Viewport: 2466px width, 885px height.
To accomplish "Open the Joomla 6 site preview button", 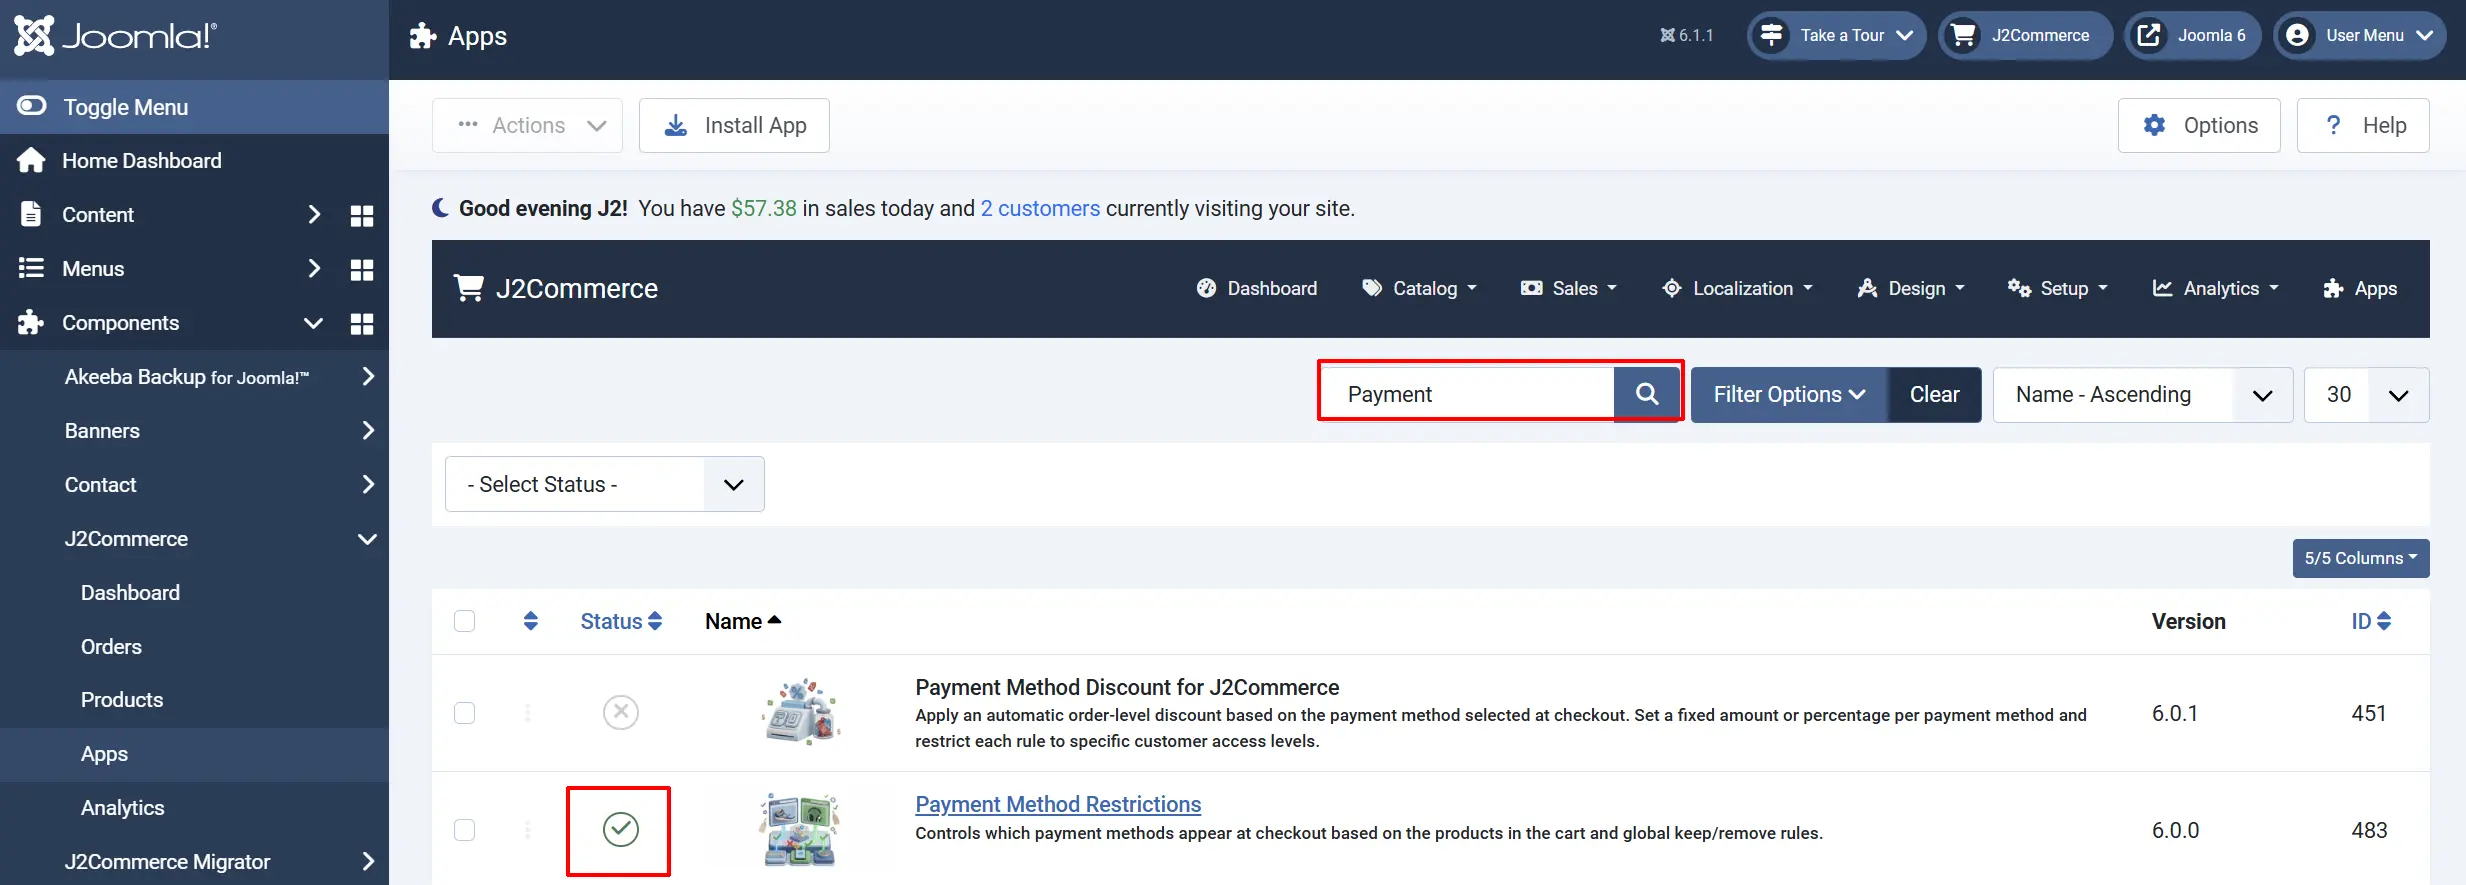I will [2192, 36].
